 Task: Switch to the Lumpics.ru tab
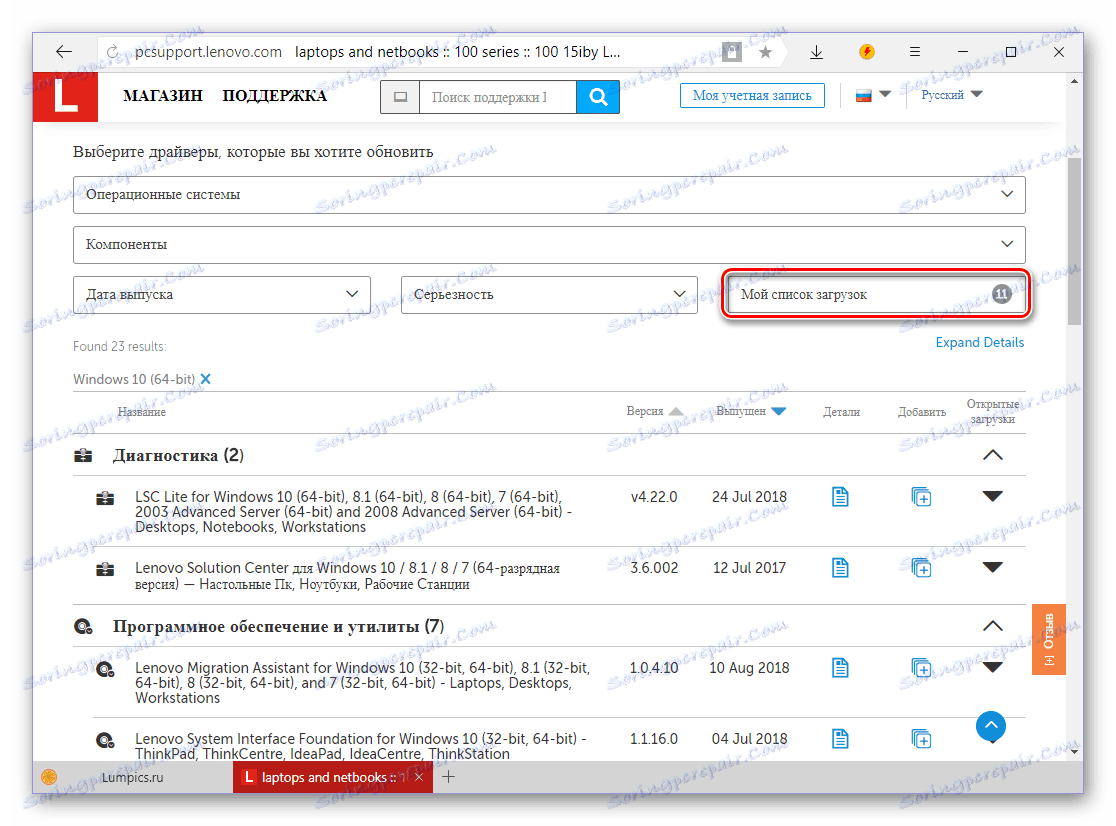[x=132, y=777]
